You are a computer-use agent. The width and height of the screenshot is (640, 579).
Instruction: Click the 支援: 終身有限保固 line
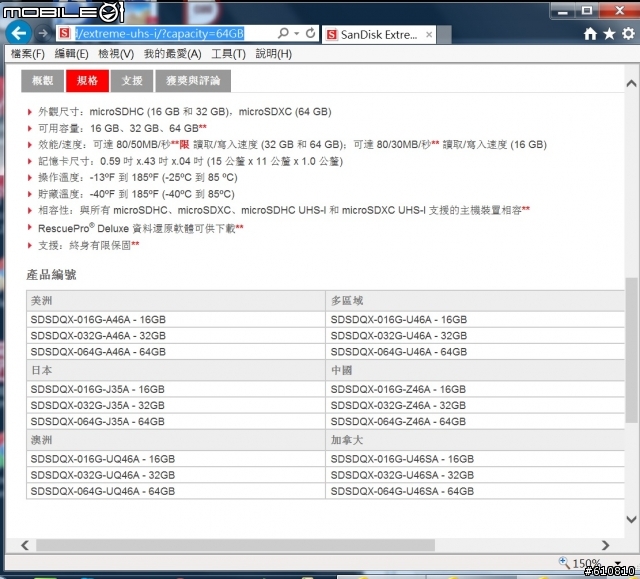click(x=89, y=245)
